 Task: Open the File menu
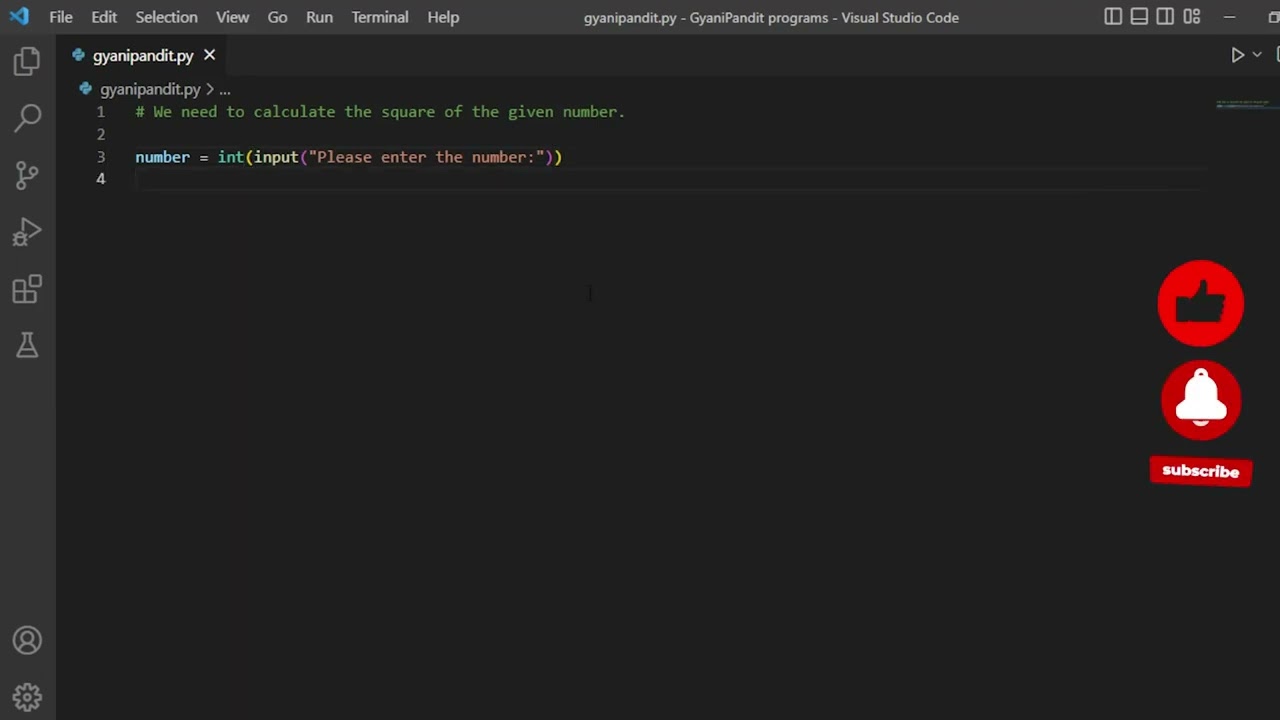(x=61, y=17)
